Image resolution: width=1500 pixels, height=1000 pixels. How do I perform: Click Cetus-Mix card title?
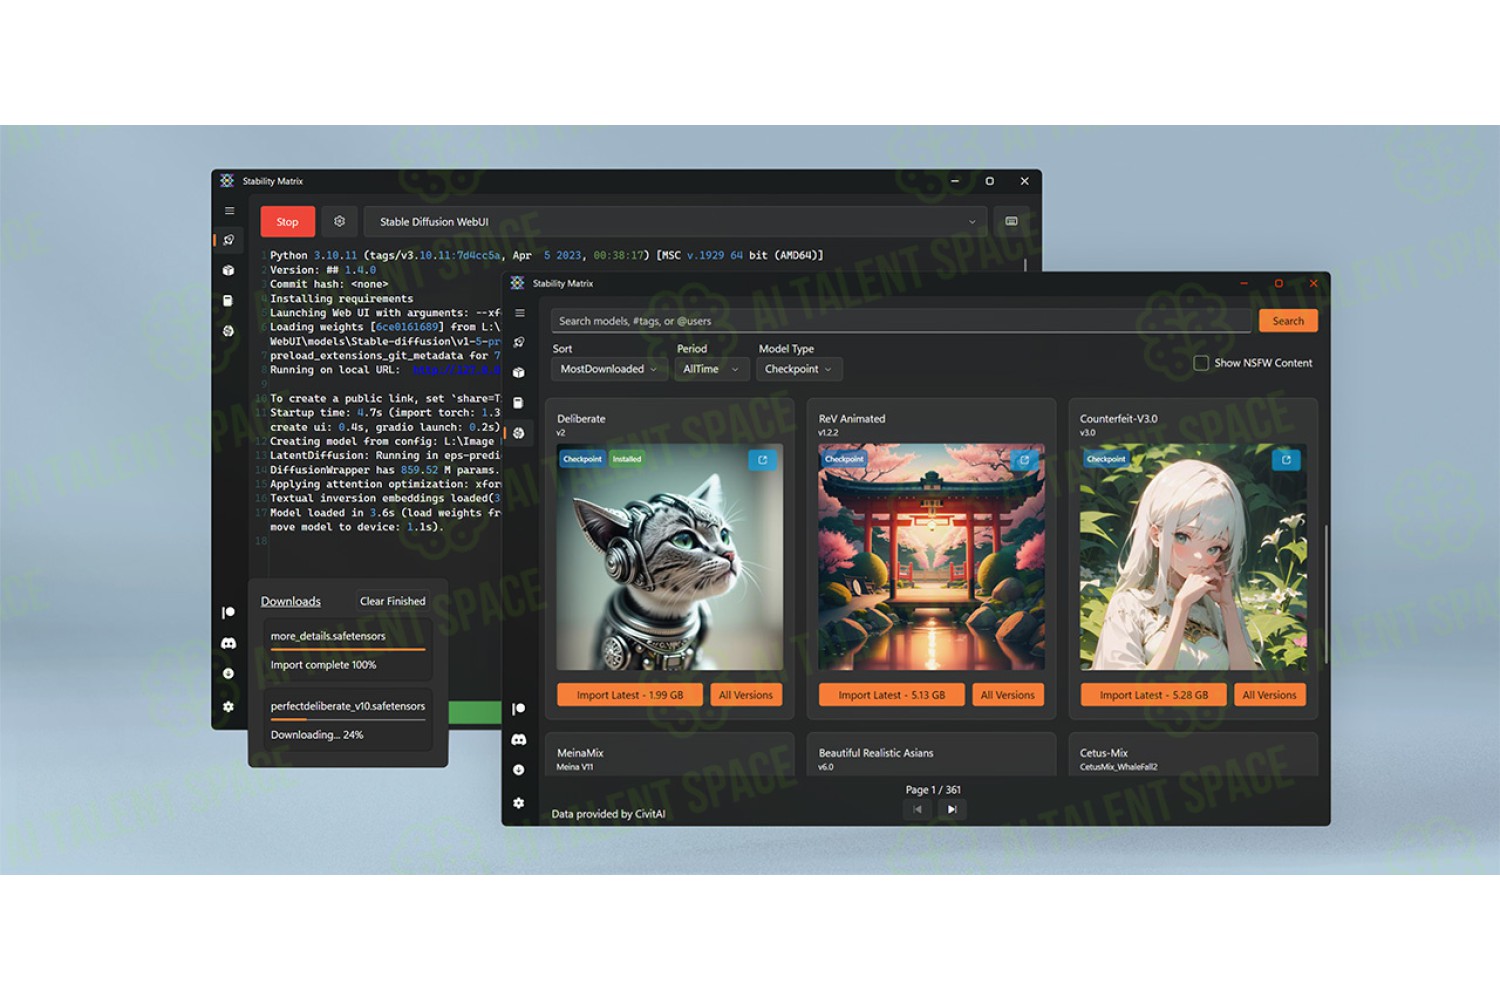1104,753
